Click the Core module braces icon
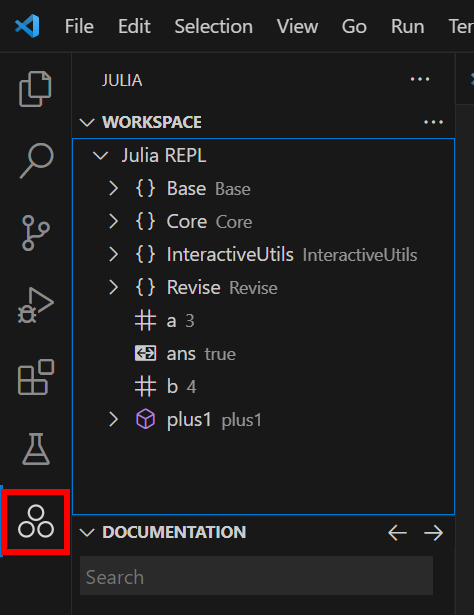The height and width of the screenshot is (615, 474). point(145,222)
